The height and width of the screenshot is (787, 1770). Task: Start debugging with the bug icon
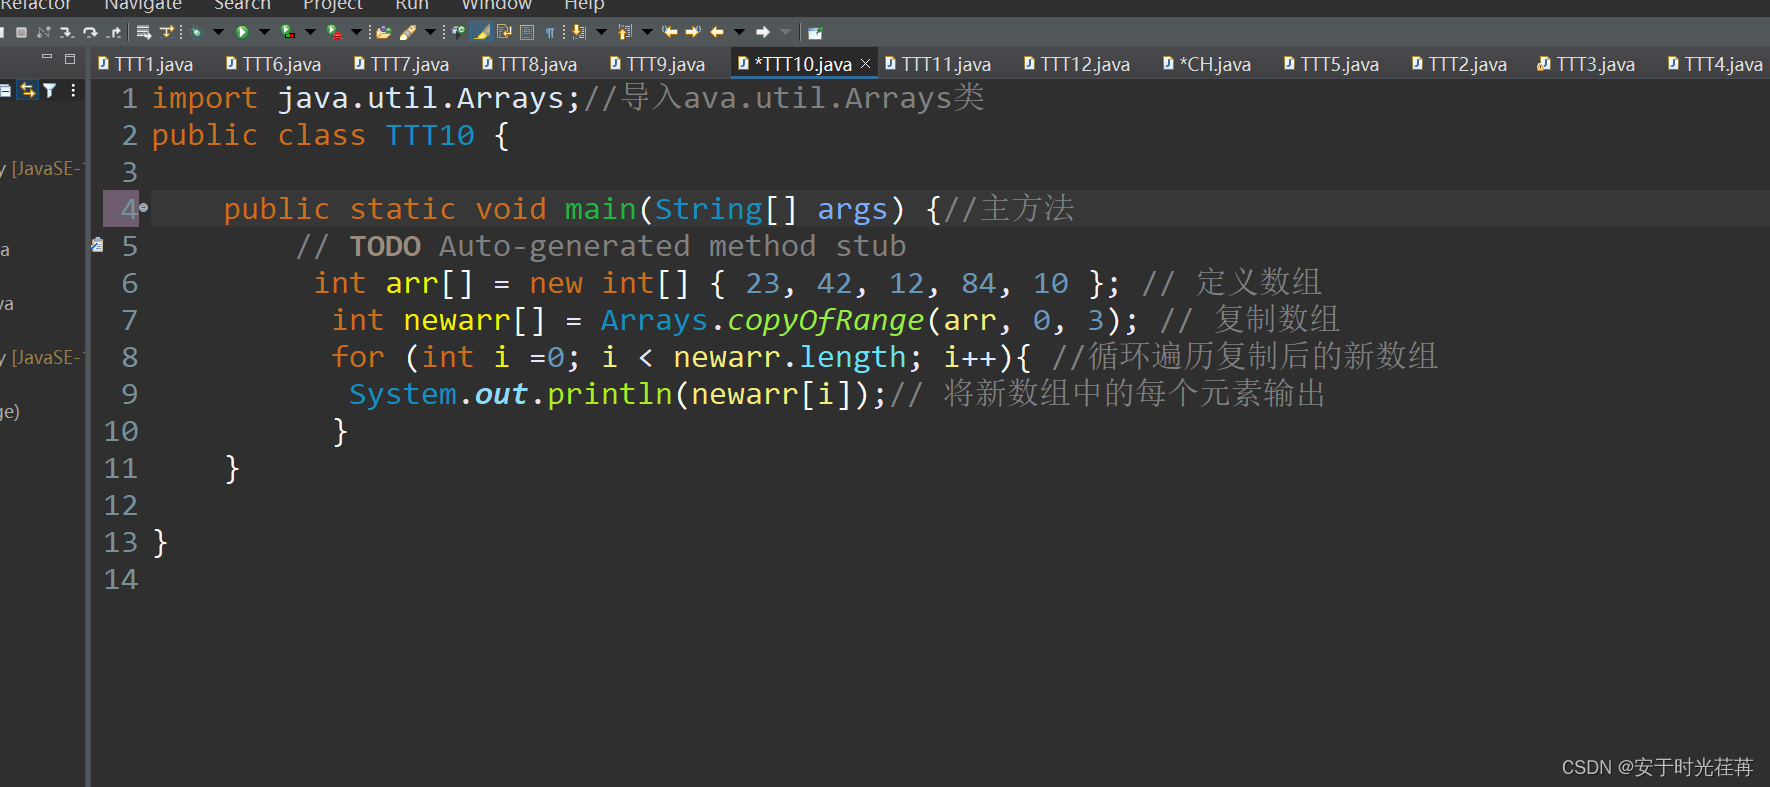[197, 32]
